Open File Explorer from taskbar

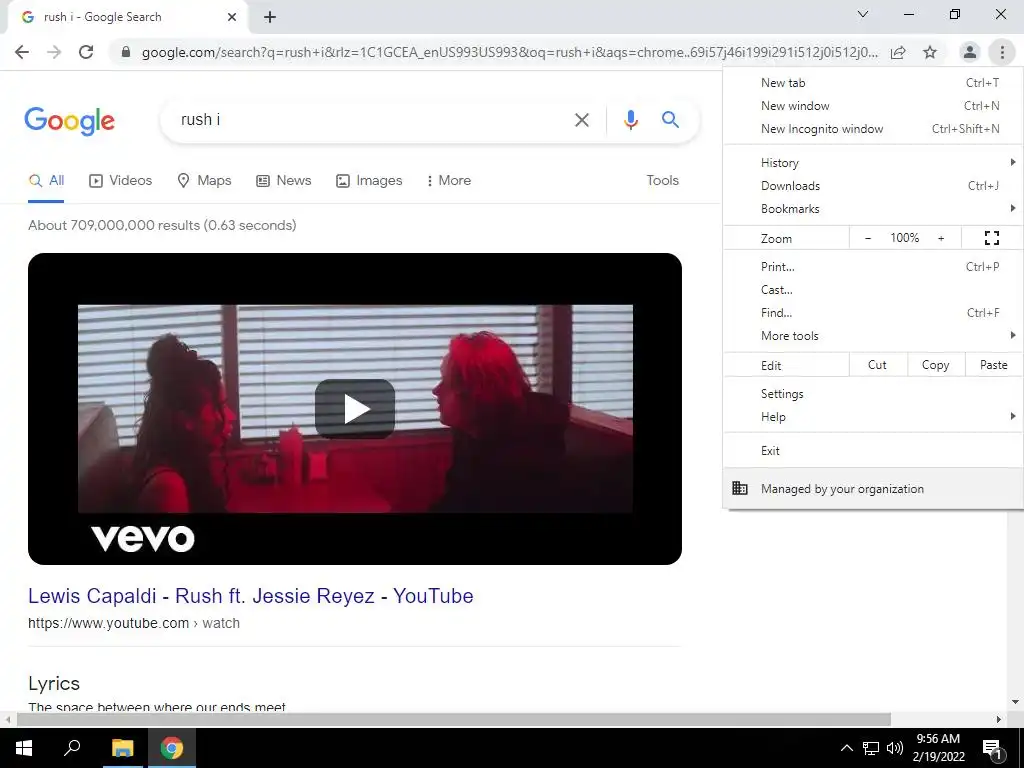122,748
